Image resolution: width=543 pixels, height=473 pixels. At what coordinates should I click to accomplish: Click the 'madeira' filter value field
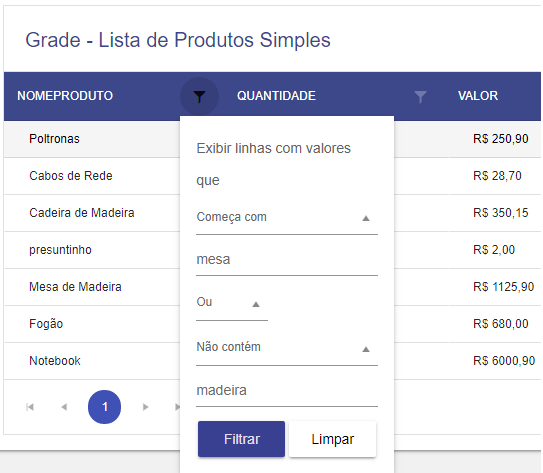287,391
